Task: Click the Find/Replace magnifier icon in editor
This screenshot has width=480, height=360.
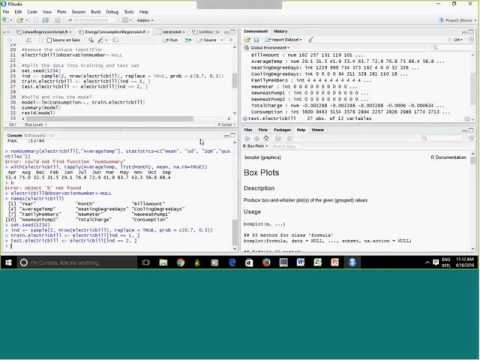Action: click(x=91, y=40)
